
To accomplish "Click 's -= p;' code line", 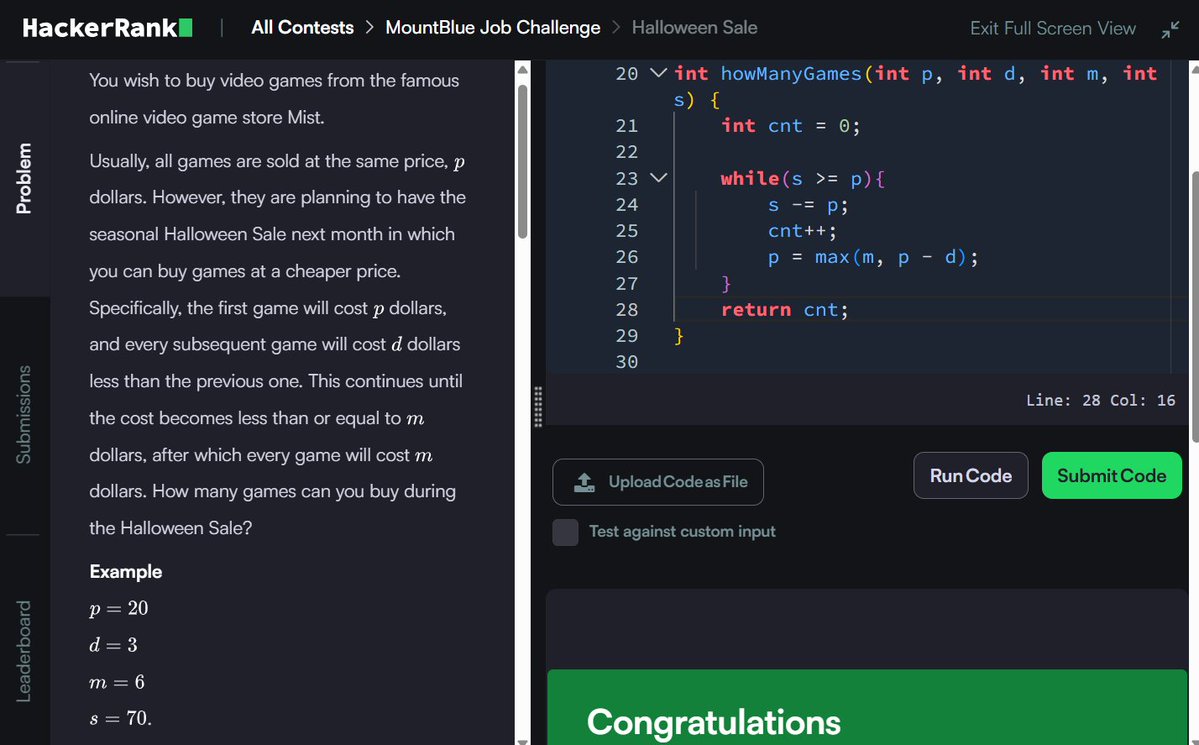I will tap(807, 205).
